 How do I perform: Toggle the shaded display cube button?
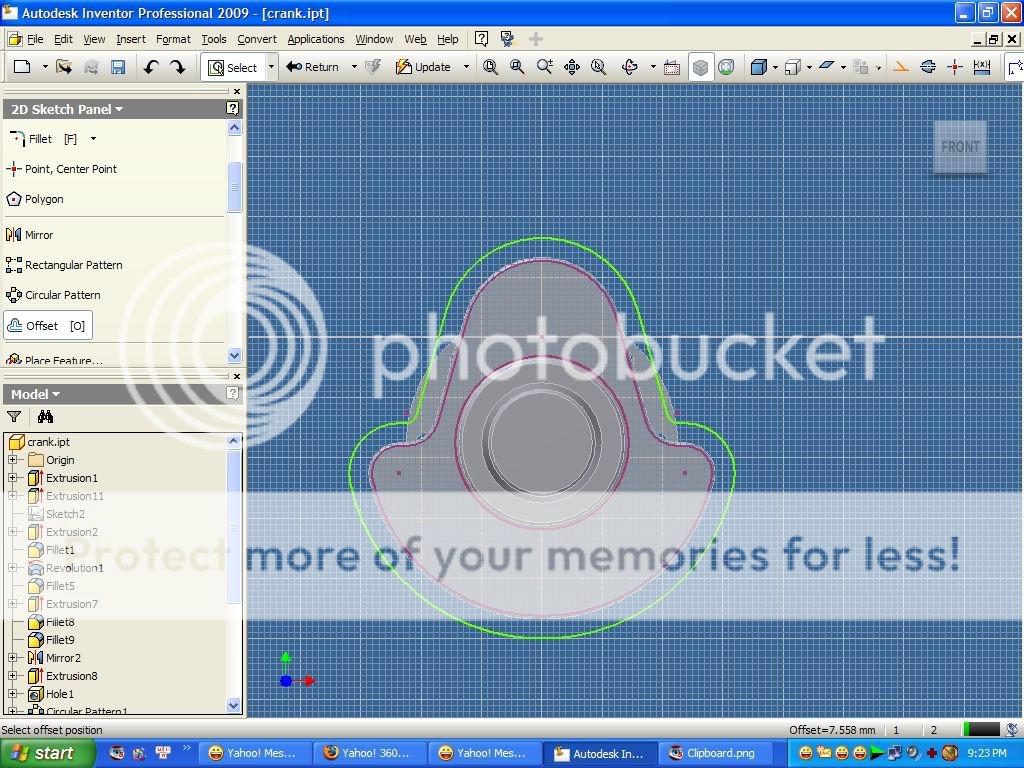pos(701,67)
